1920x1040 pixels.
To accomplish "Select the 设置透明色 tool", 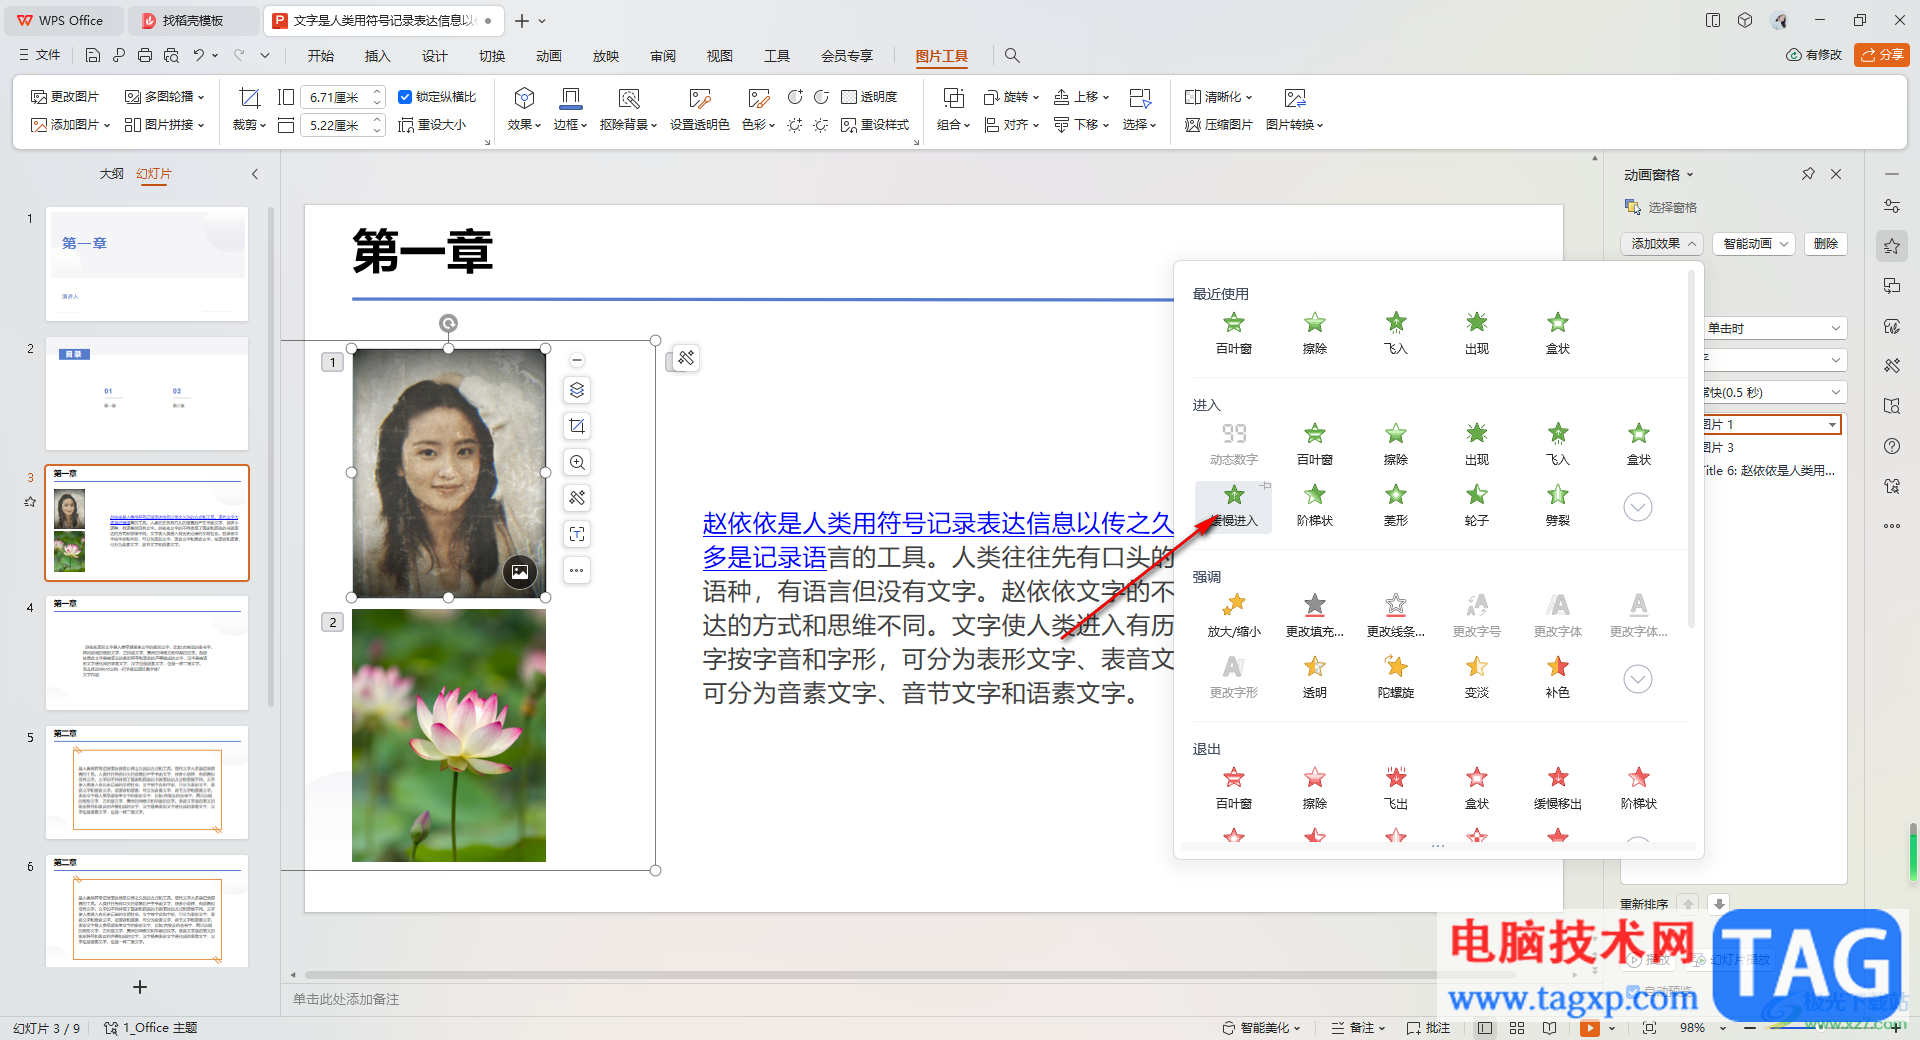I will 699,109.
